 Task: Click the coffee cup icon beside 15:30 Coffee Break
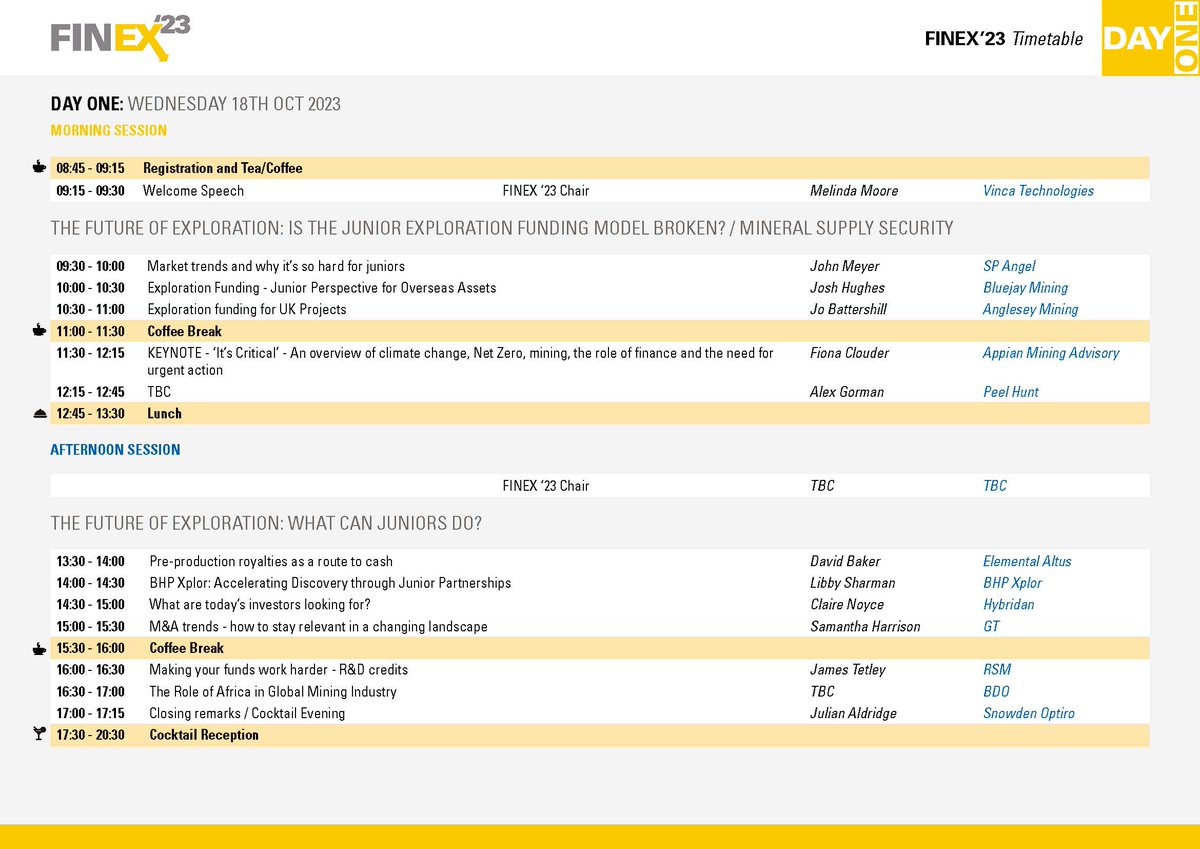[38, 648]
